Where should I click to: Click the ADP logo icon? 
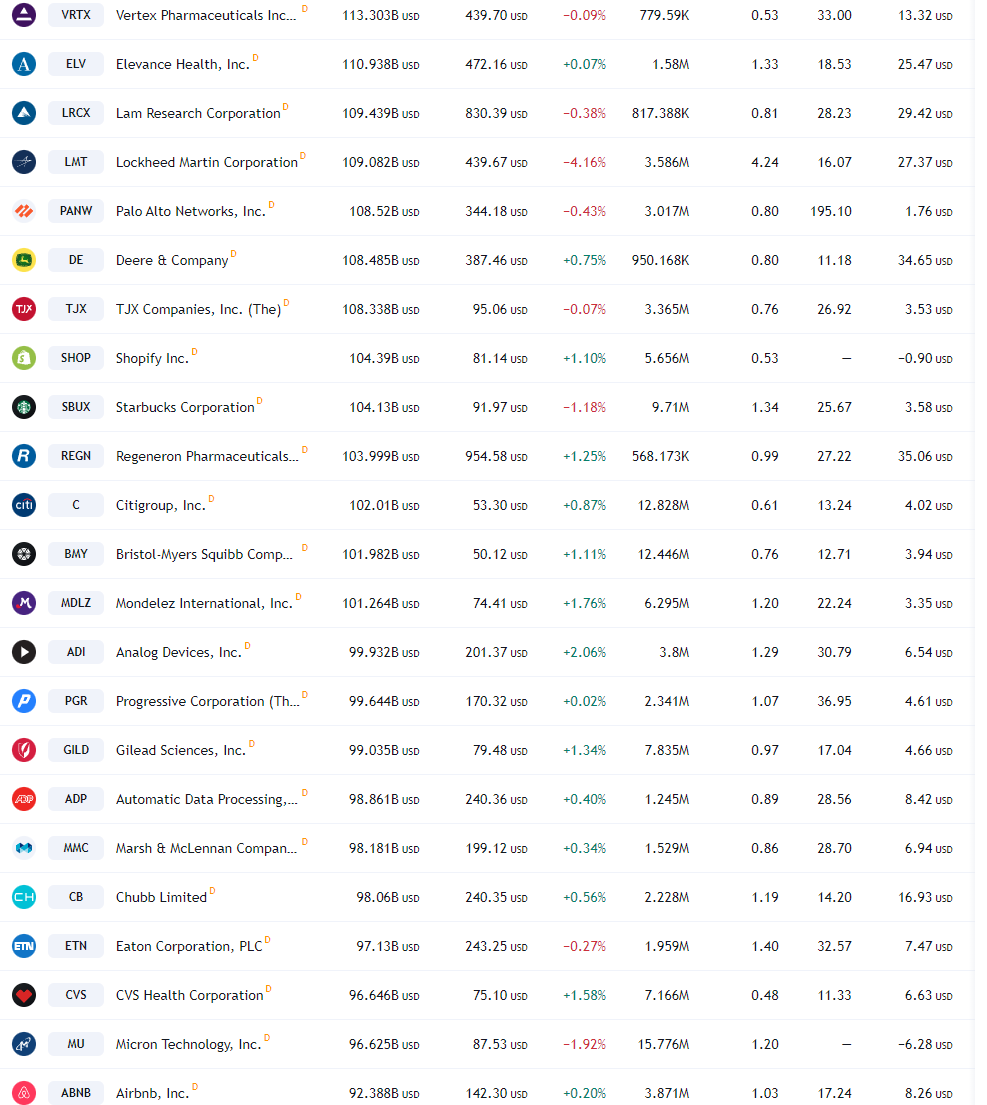tap(24, 798)
